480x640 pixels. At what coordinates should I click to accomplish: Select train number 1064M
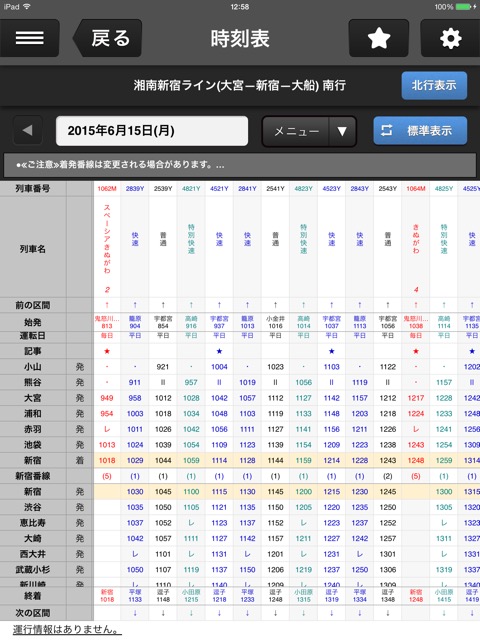(x=416, y=189)
